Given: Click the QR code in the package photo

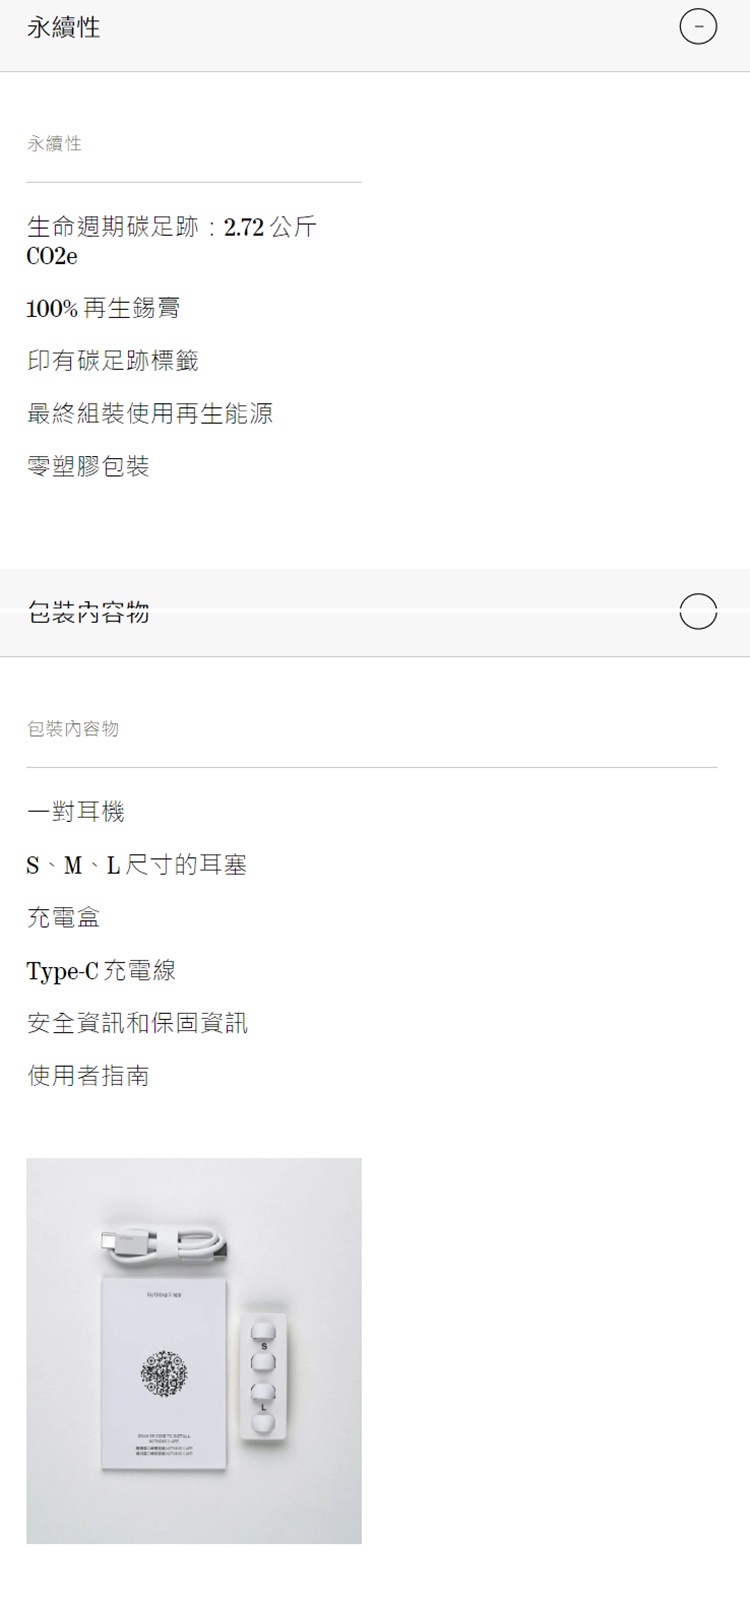Looking at the screenshot, I should pos(164,1373).
